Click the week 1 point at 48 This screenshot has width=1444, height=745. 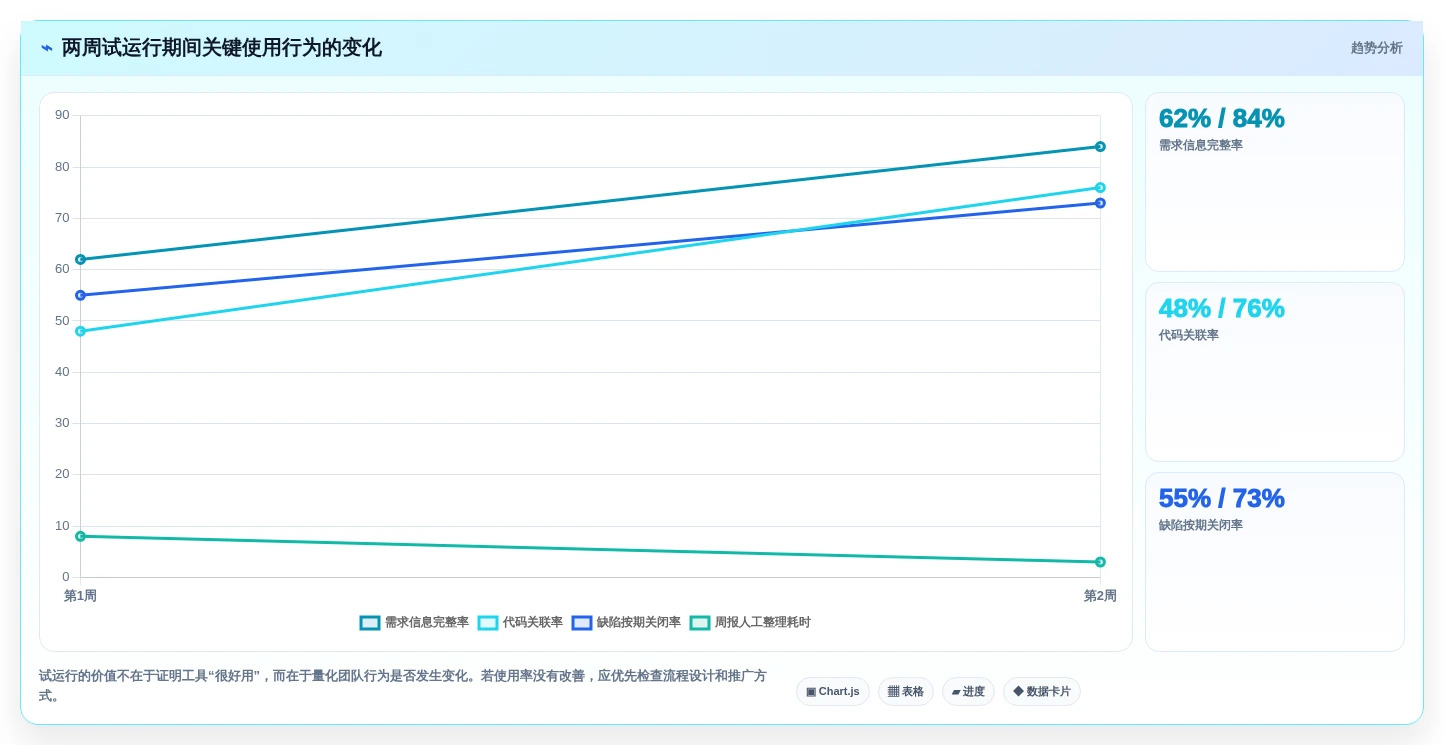pyautogui.click(x=80, y=331)
